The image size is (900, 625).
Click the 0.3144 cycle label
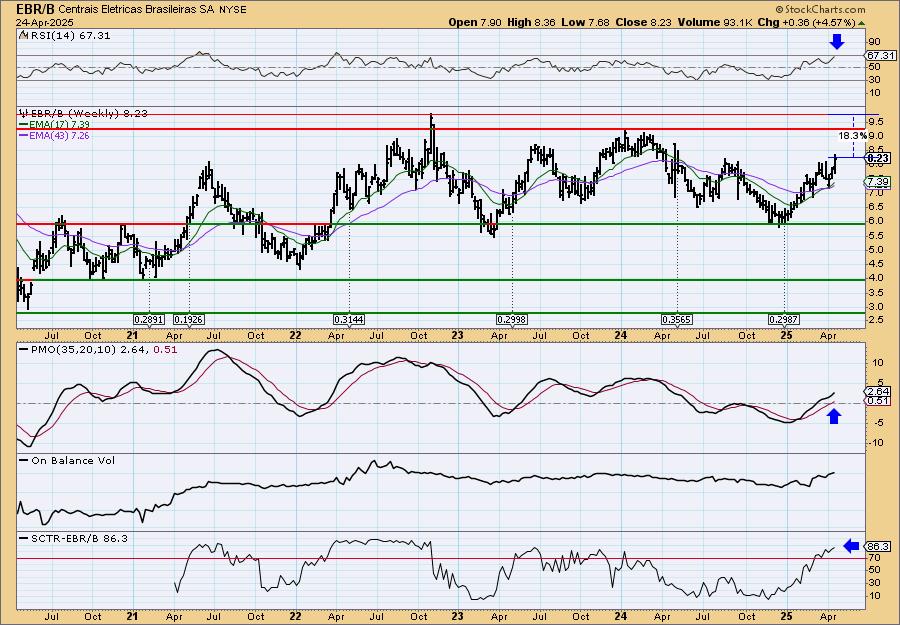350,319
